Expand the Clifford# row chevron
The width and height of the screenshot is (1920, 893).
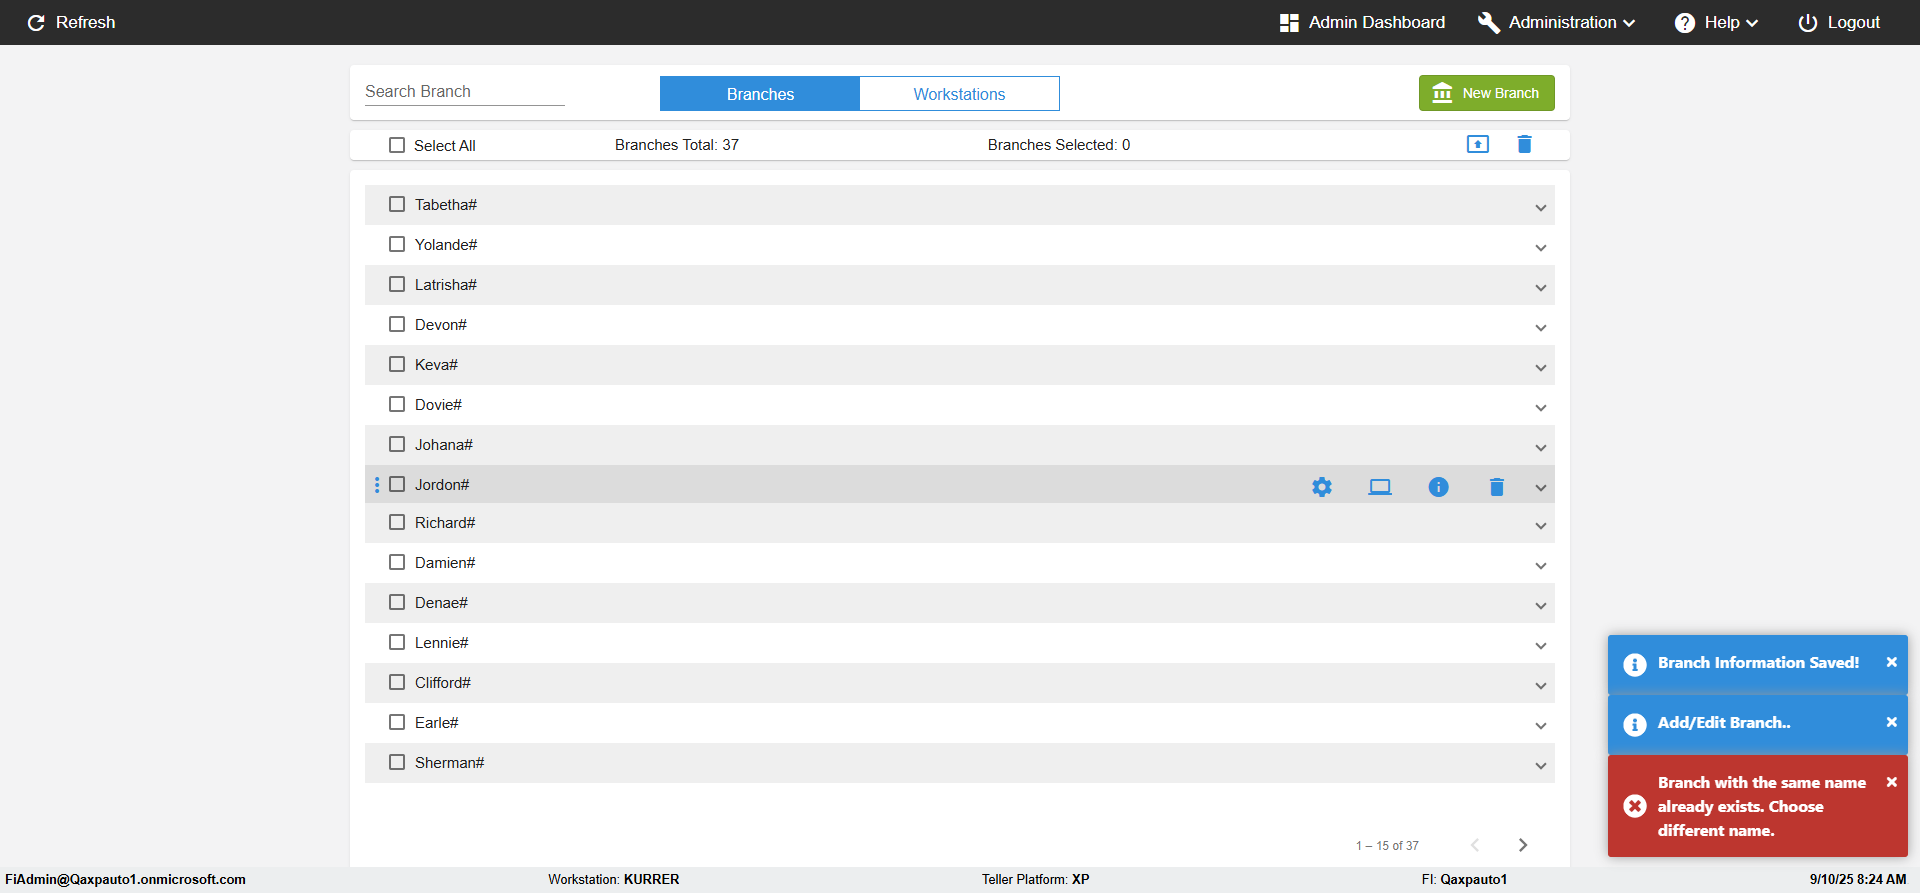(x=1541, y=686)
